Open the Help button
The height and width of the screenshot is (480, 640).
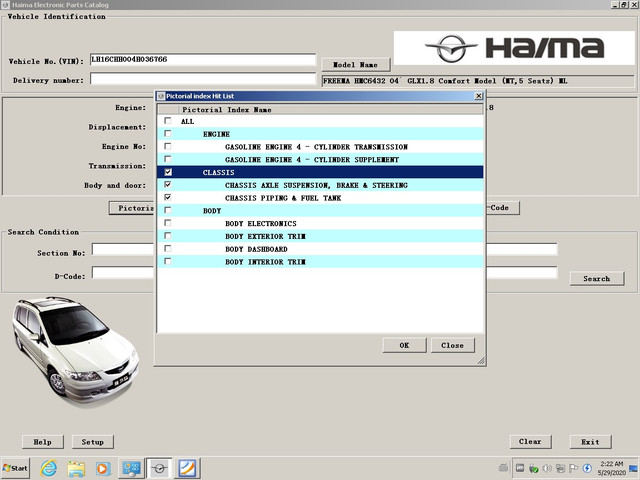pyautogui.click(x=42, y=442)
